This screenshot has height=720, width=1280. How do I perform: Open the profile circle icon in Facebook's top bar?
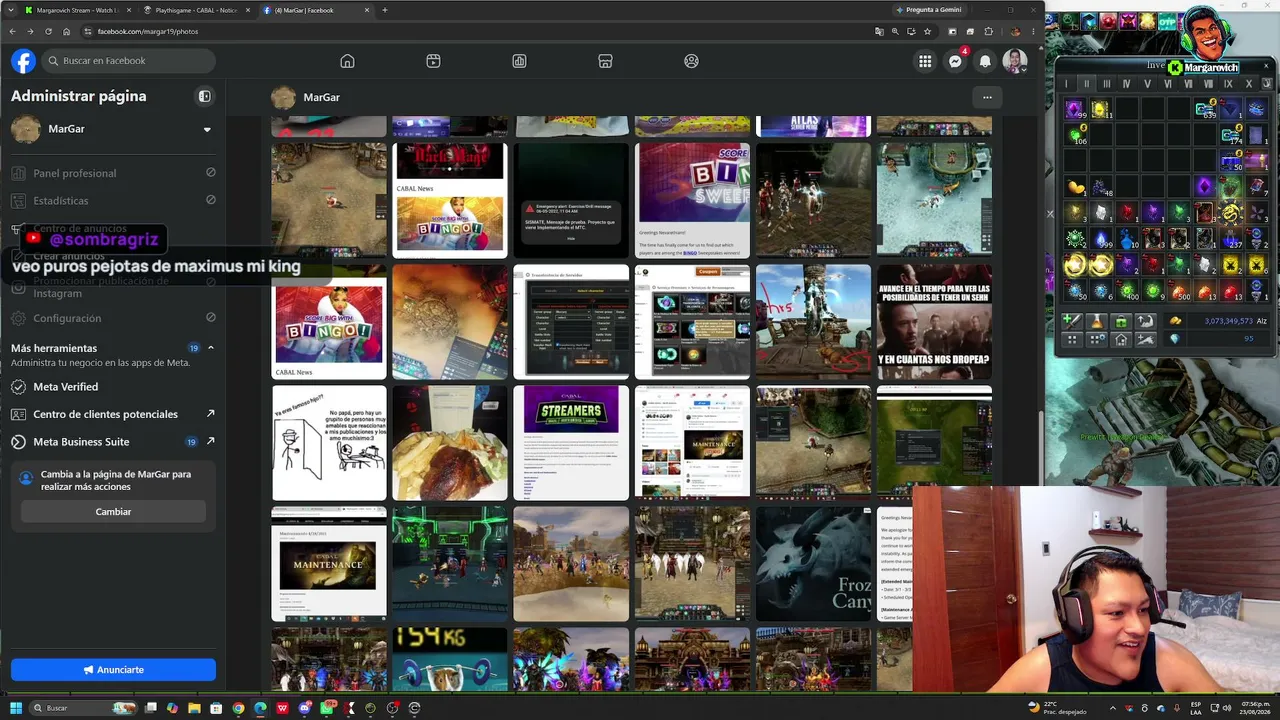(691, 61)
